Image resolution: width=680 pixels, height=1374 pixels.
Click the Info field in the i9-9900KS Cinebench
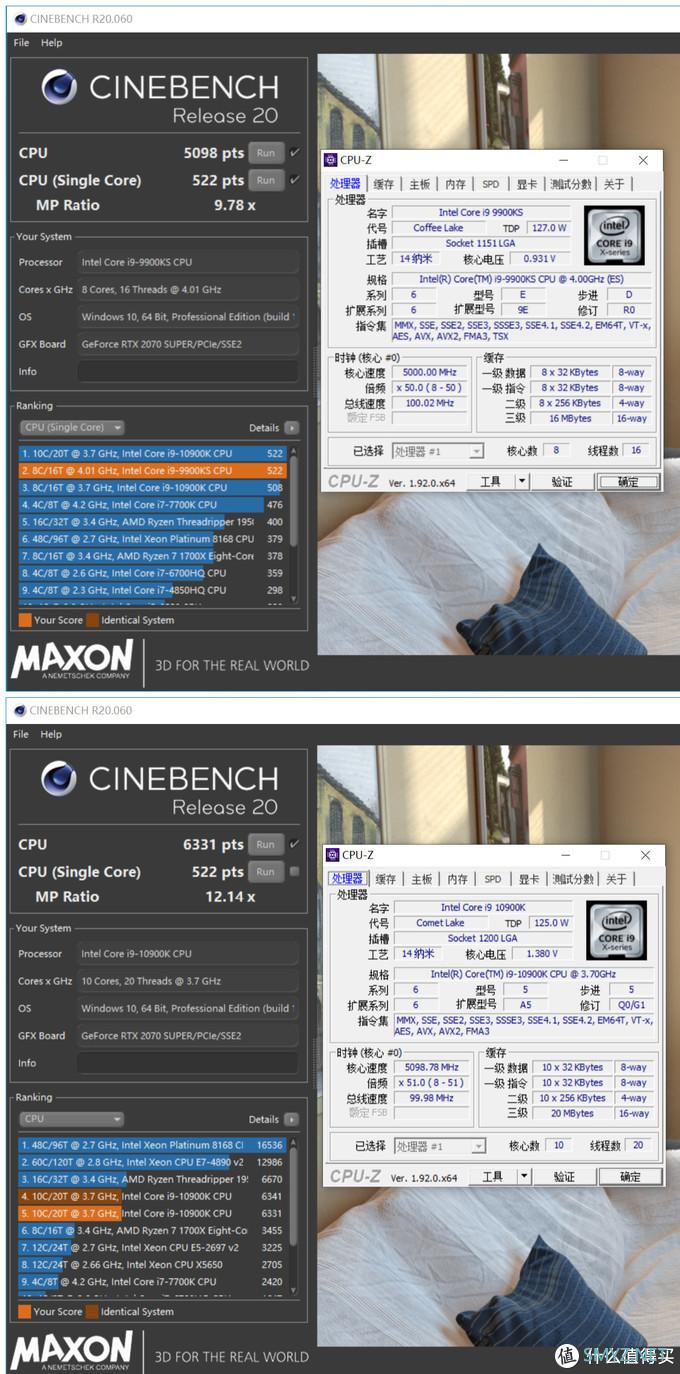188,371
